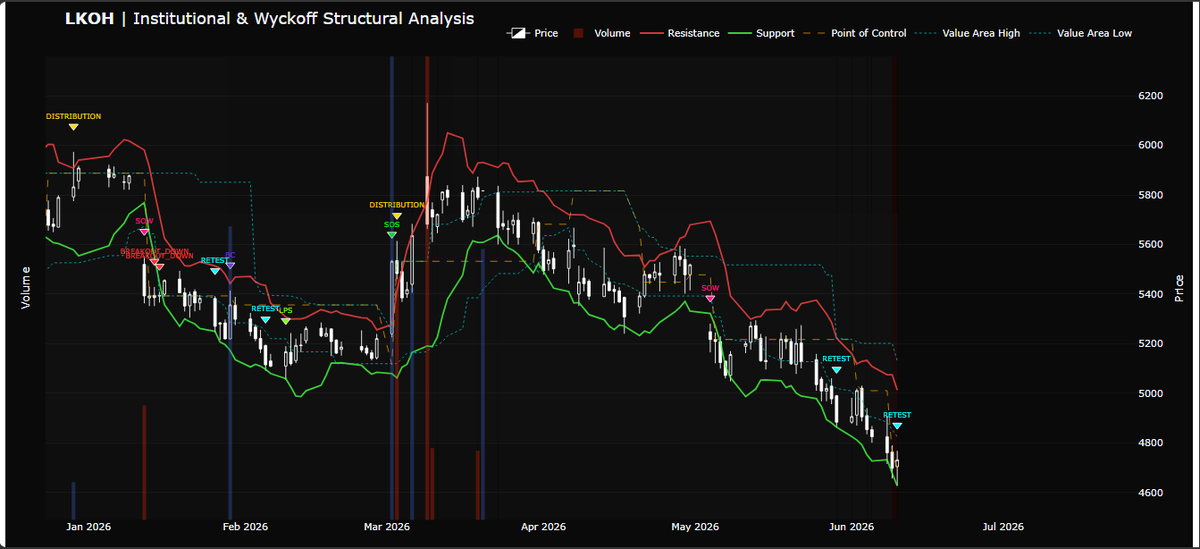Viewport: 1200px width, 549px height.
Task: Click the Feb 2026 date axis label
Action: (245, 527)
